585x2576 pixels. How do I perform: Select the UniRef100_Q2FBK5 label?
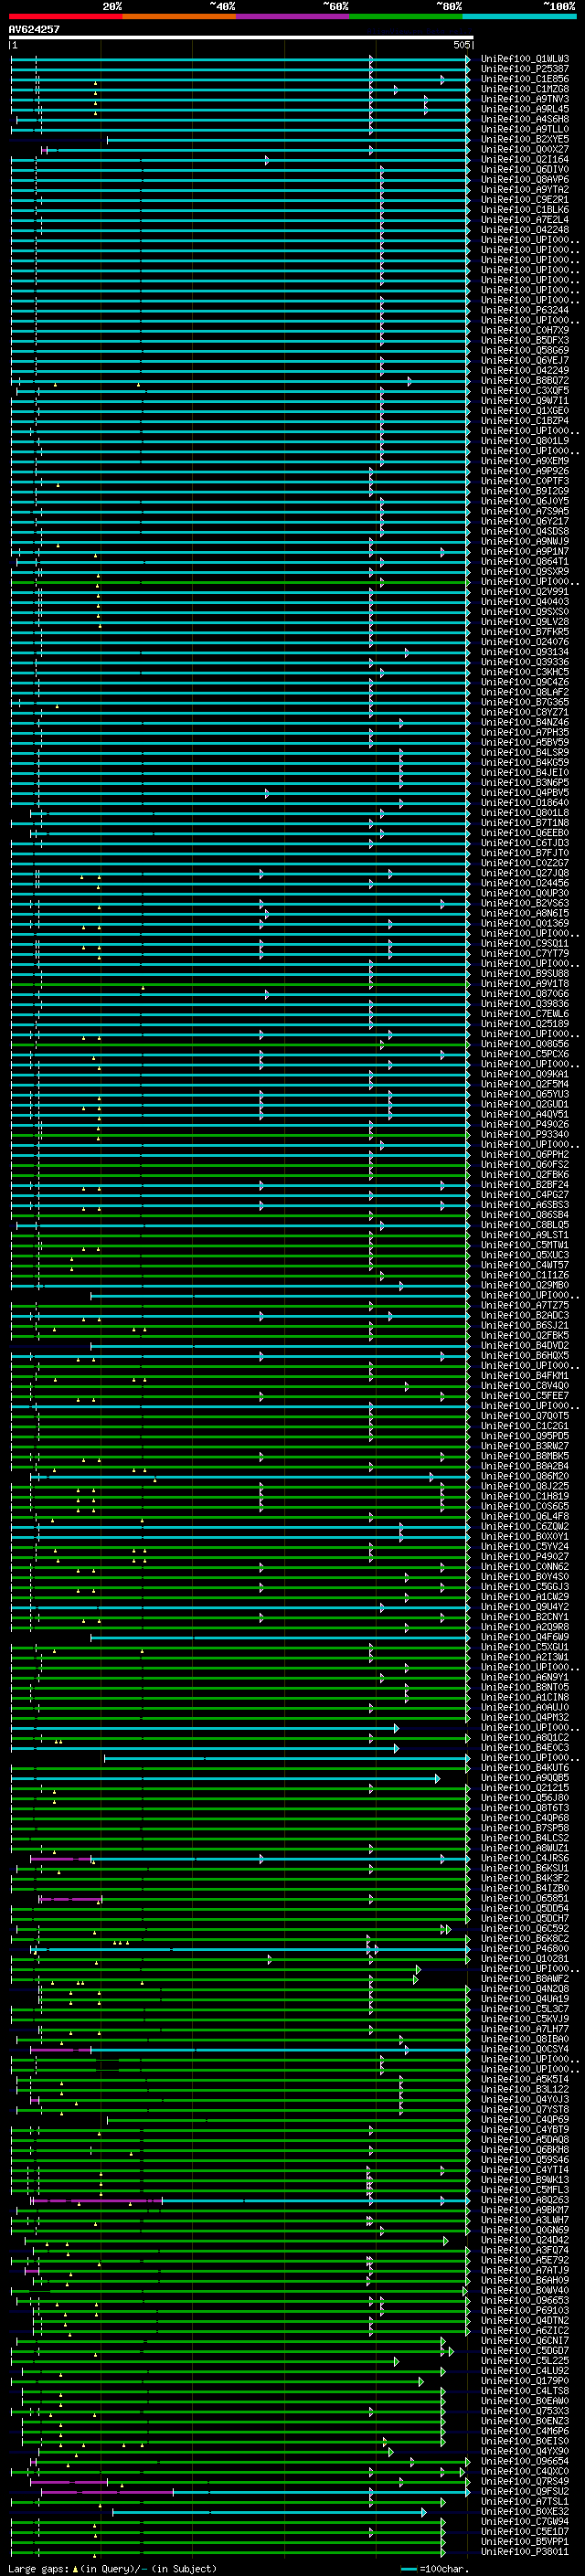(525, 1335)
